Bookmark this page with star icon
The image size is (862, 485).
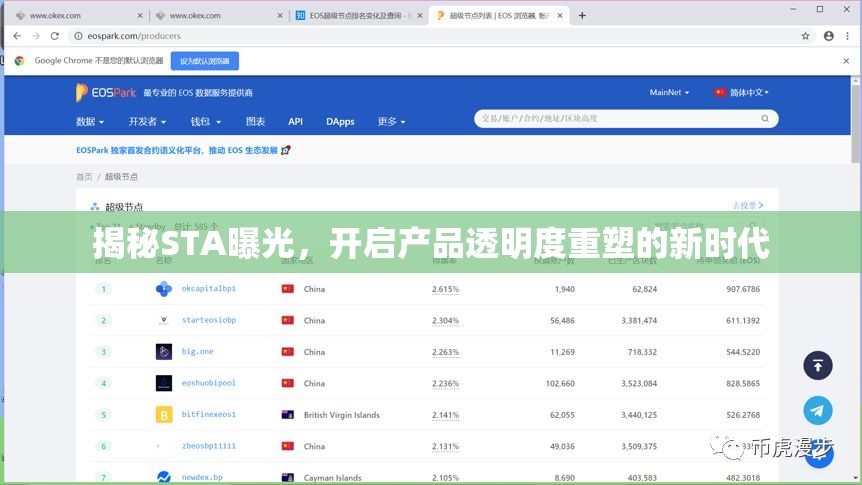pyautogui.click(x=805, y=36)
